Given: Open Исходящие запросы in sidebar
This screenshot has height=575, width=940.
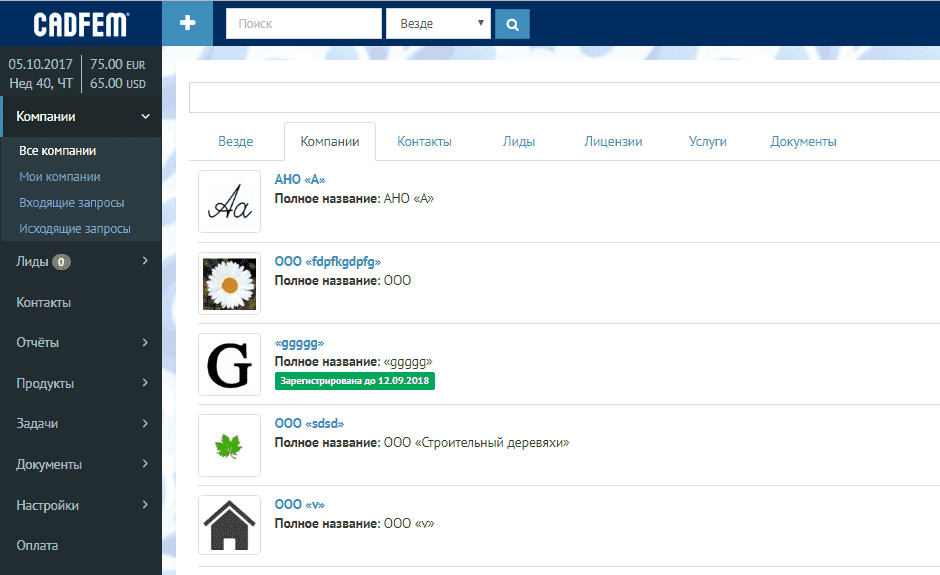Looking at the screenshot, I should (x=74, y=228).
